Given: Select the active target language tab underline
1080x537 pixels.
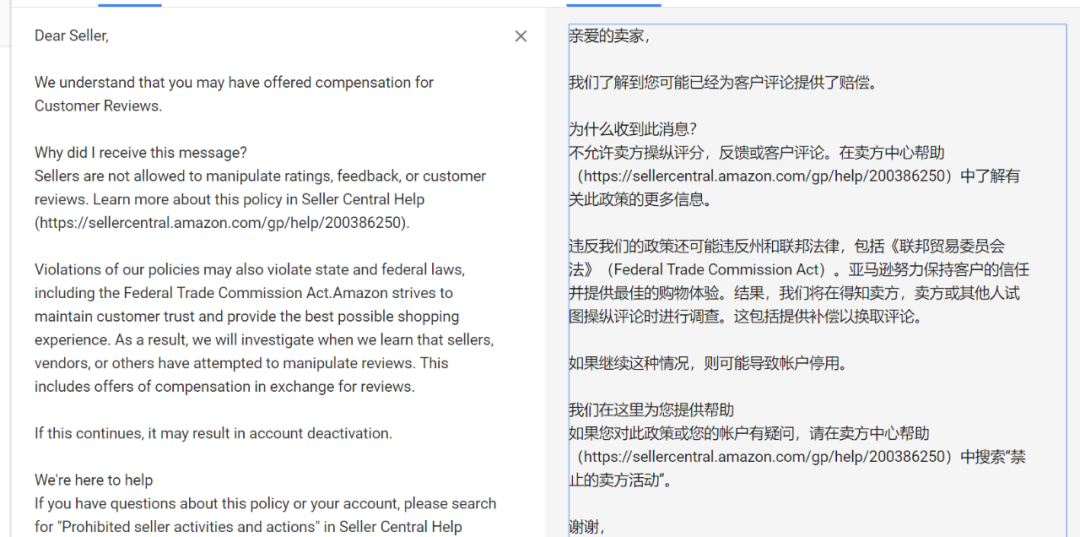Looking at the screenshot, I should (614, 5).
